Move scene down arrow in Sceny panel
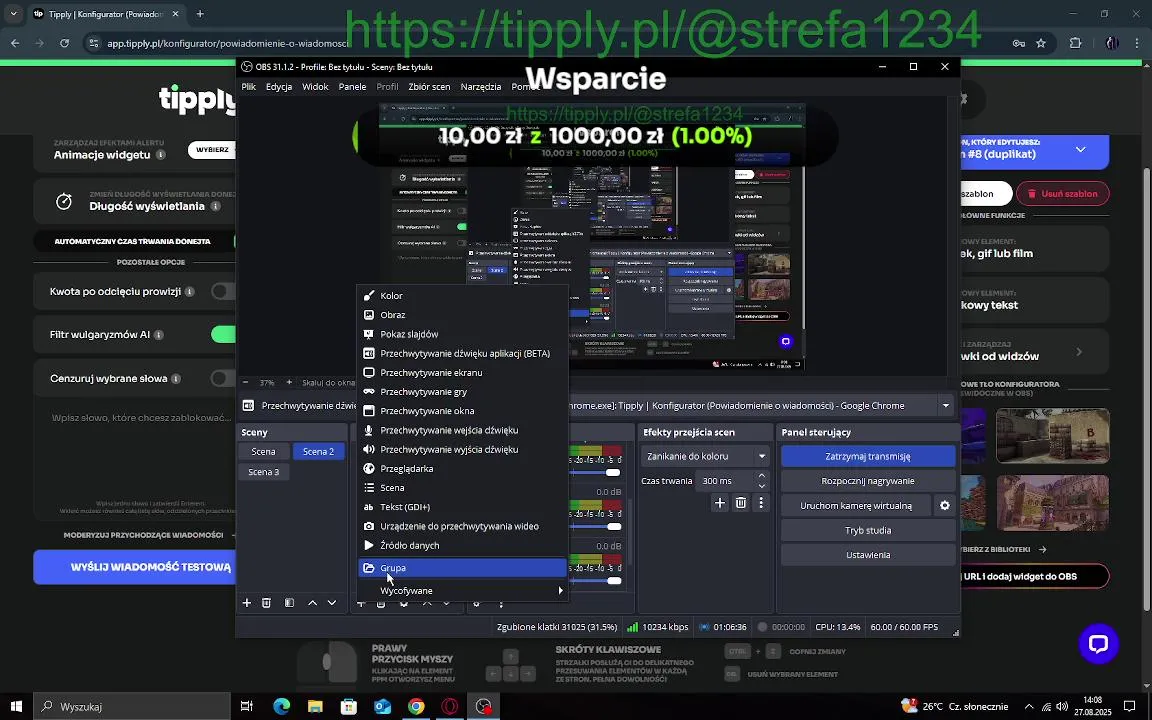 point(332,602)
